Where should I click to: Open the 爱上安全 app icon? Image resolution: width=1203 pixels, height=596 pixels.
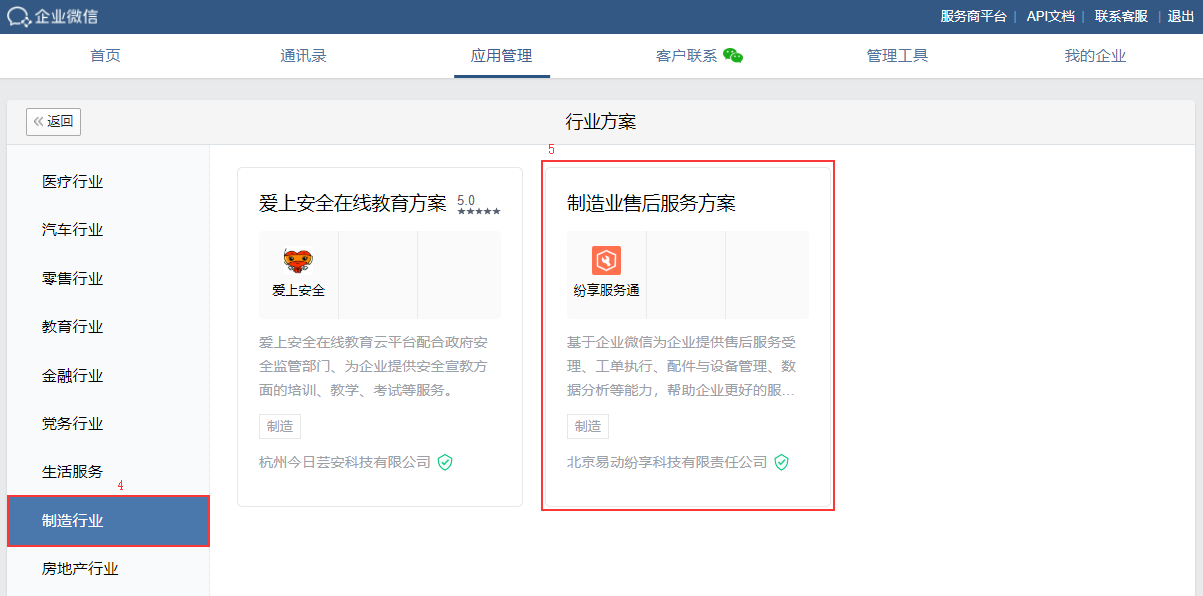pos(298,262)
